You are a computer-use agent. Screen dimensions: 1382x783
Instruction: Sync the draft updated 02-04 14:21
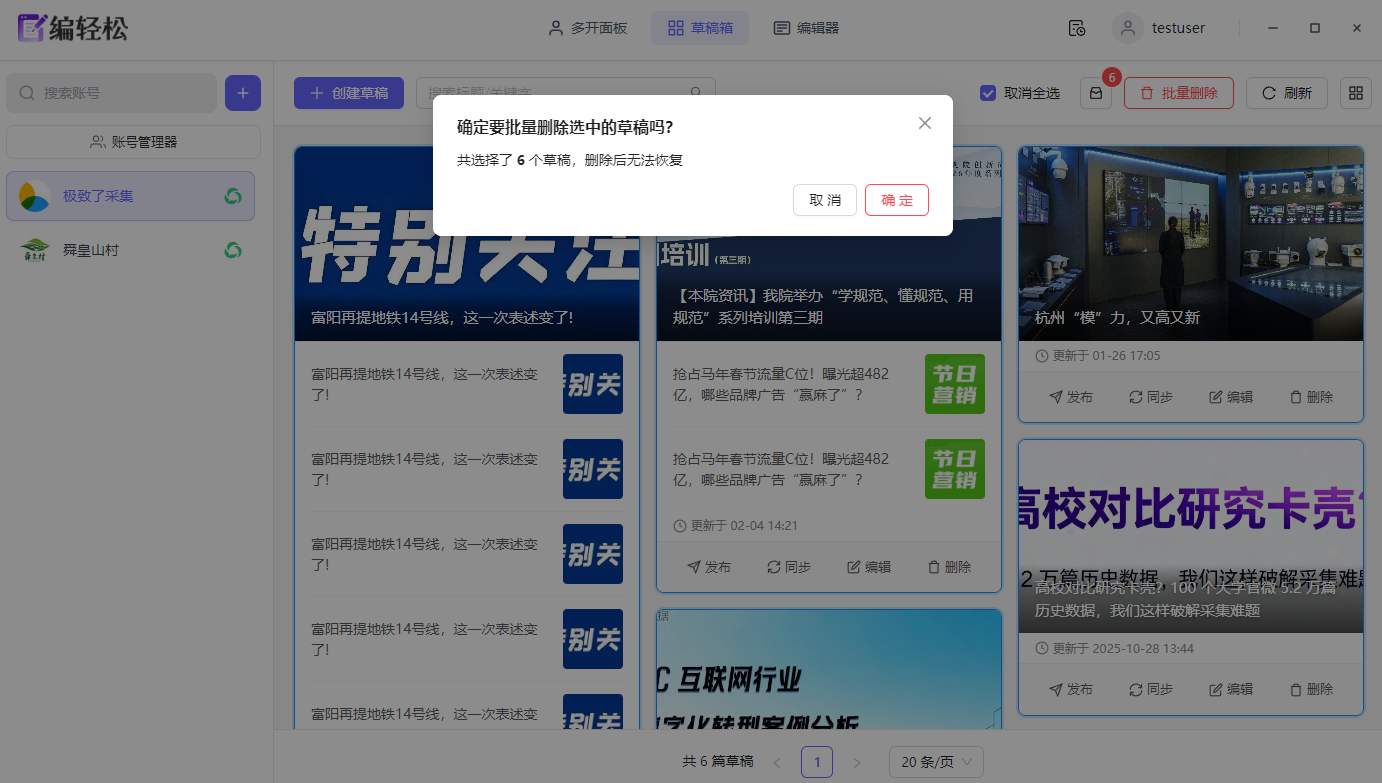[x=789, y=567]
